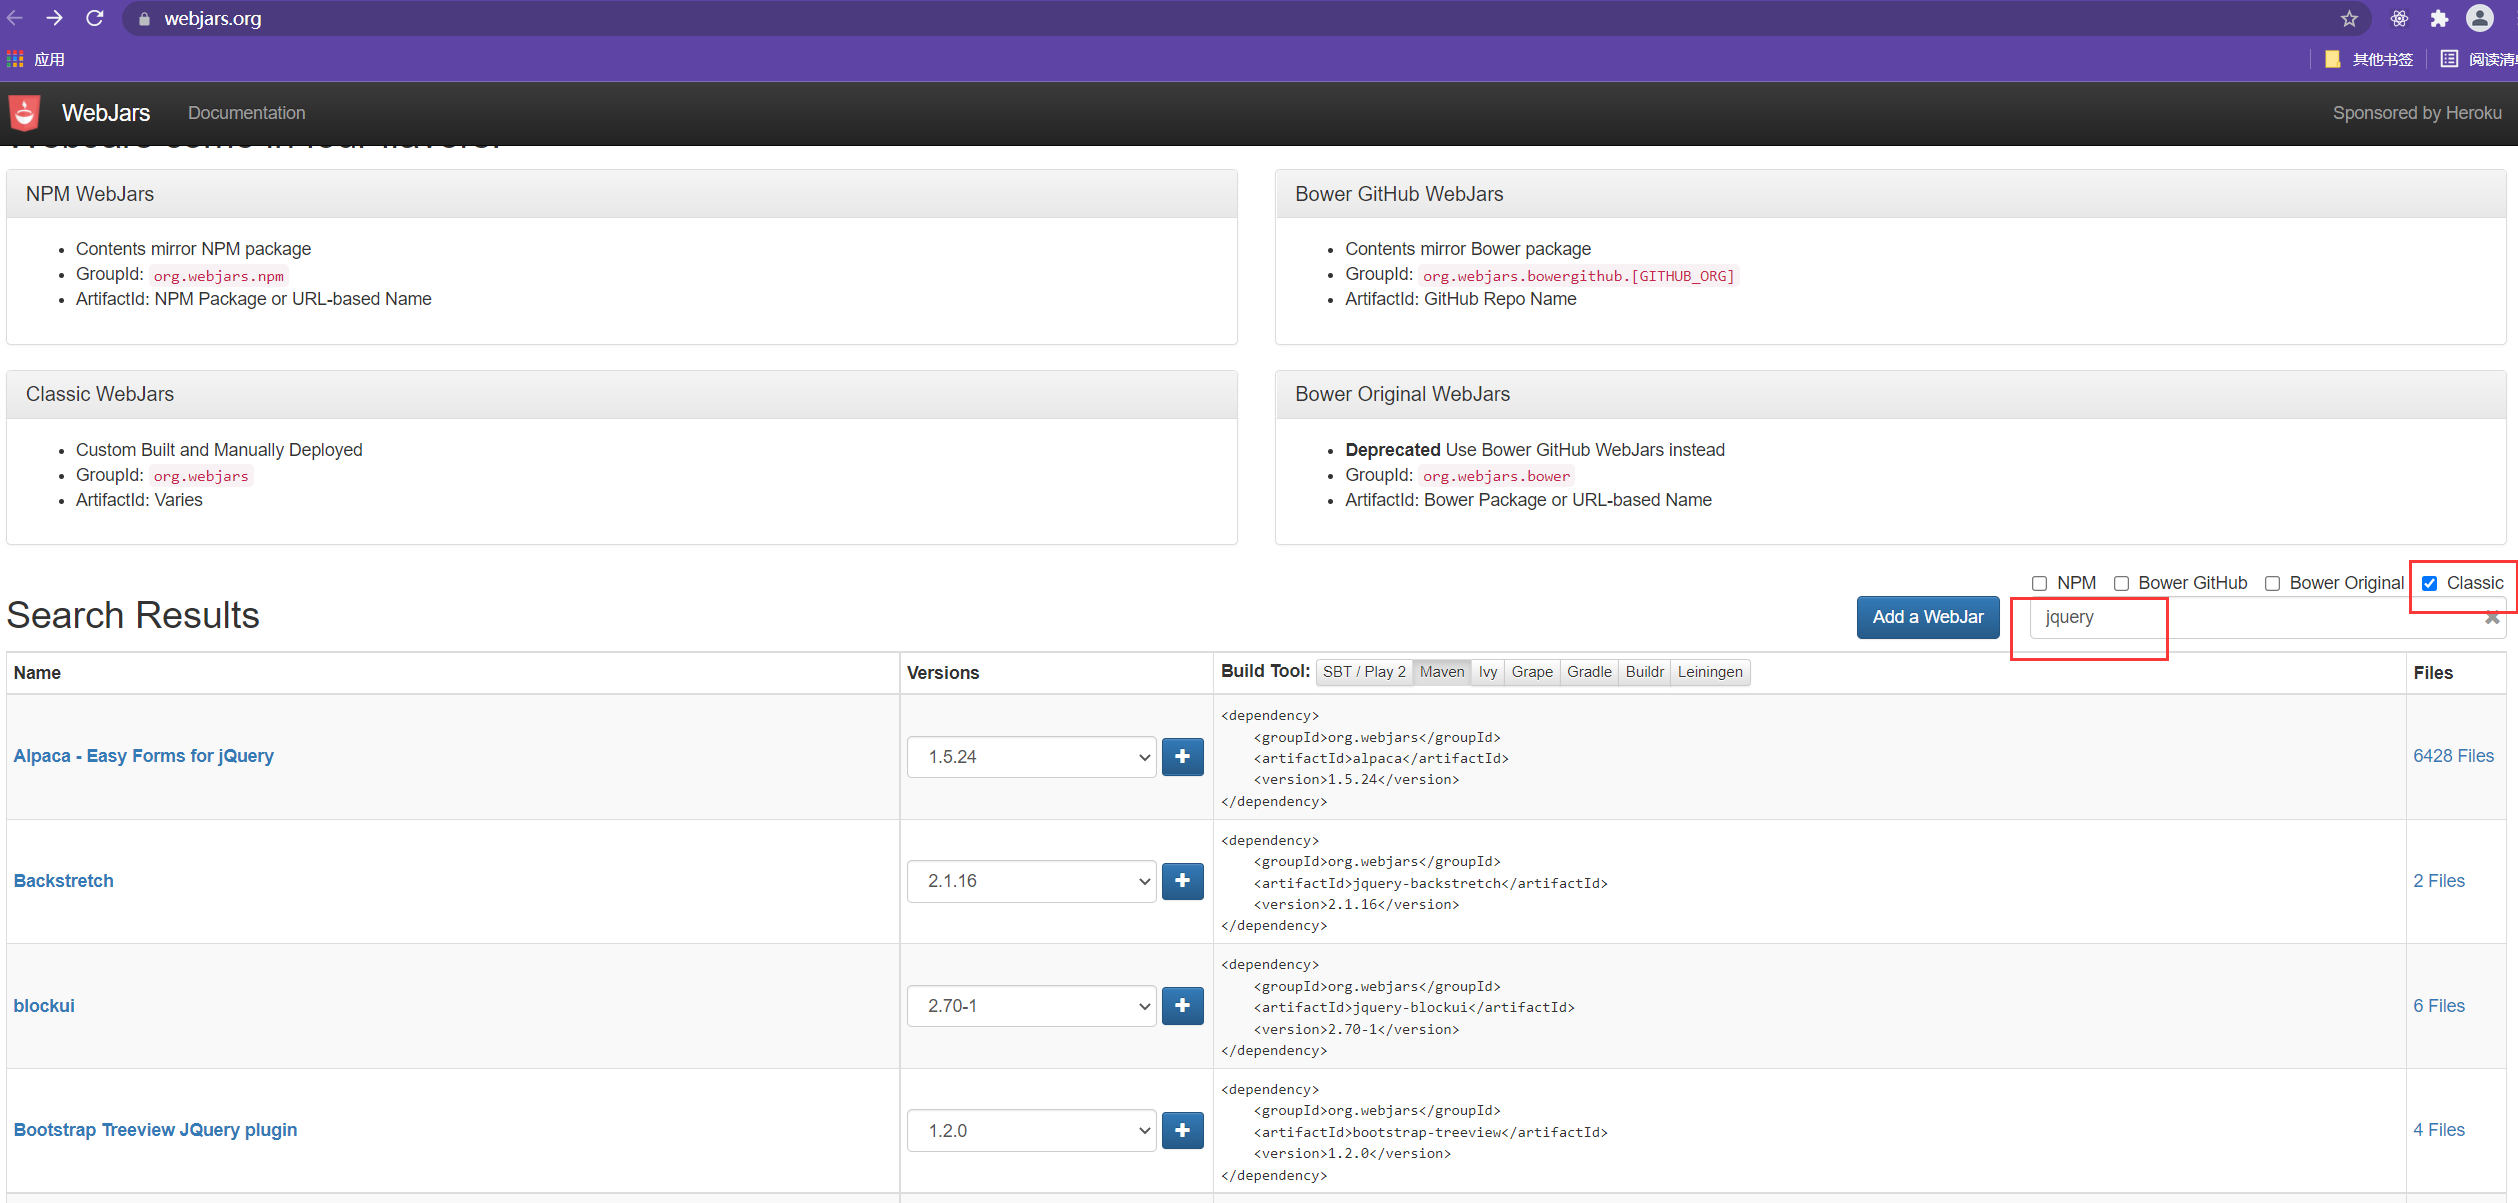
Task: Open the Alpaca version dropdown 1.5.24
Action: point(1031,757)
